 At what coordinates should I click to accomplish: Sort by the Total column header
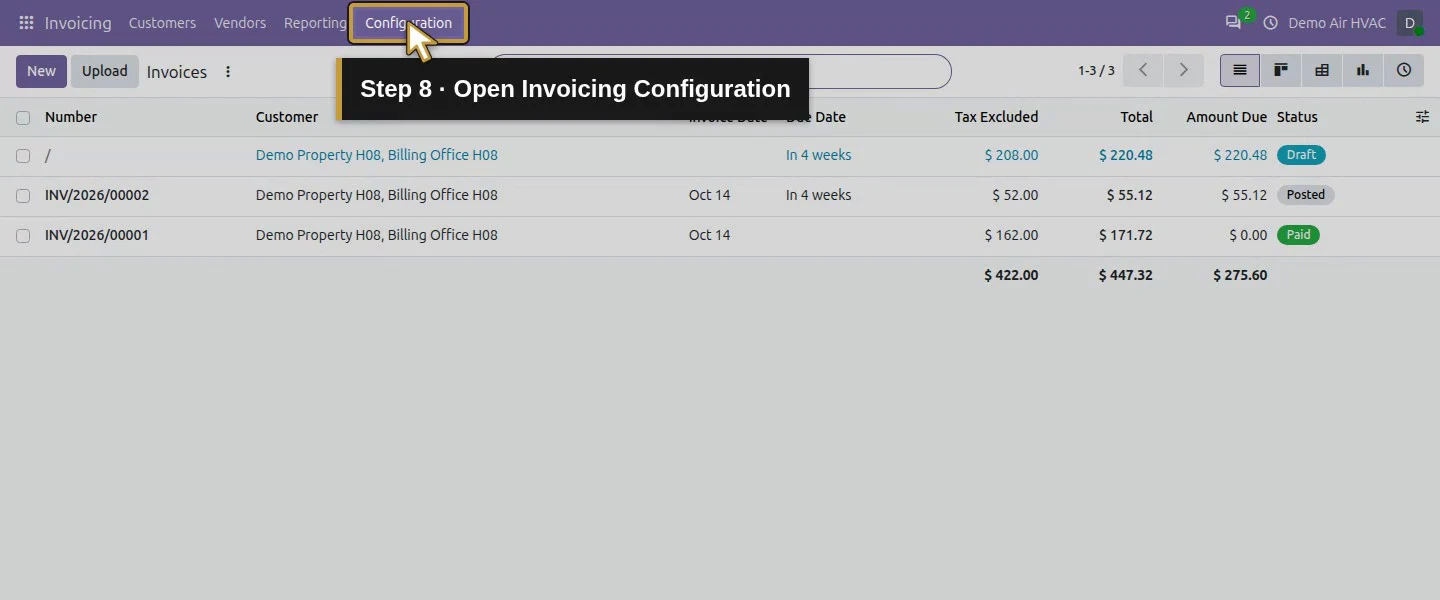pyautogui.click(x=1136, y=117)
